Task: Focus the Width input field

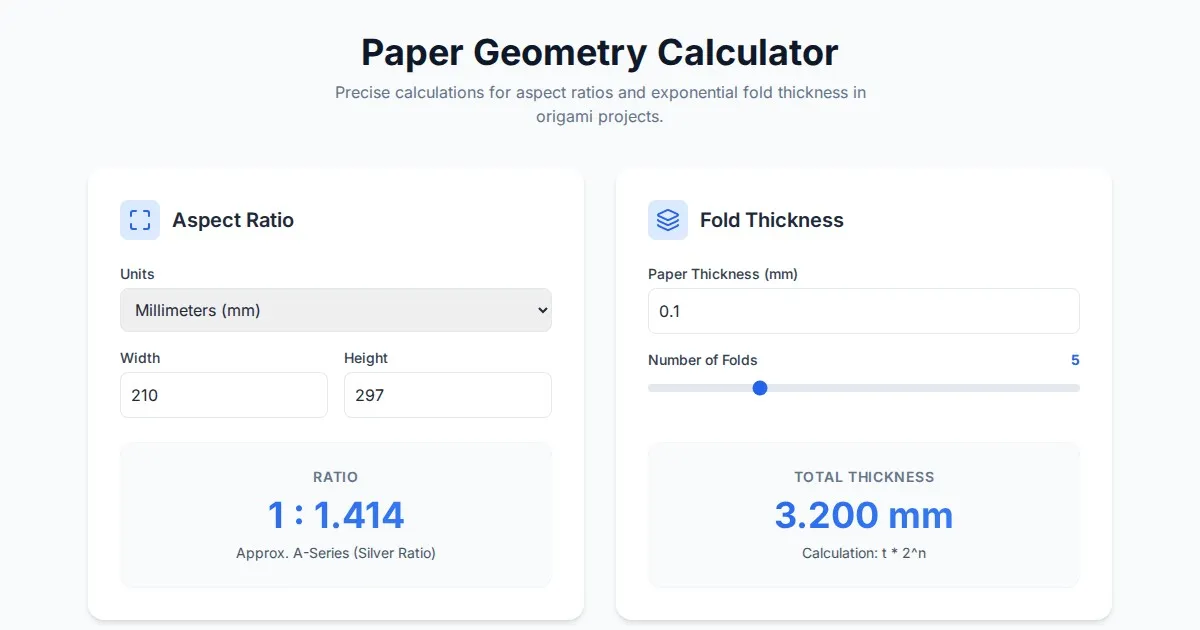Action: click(224, 395)
